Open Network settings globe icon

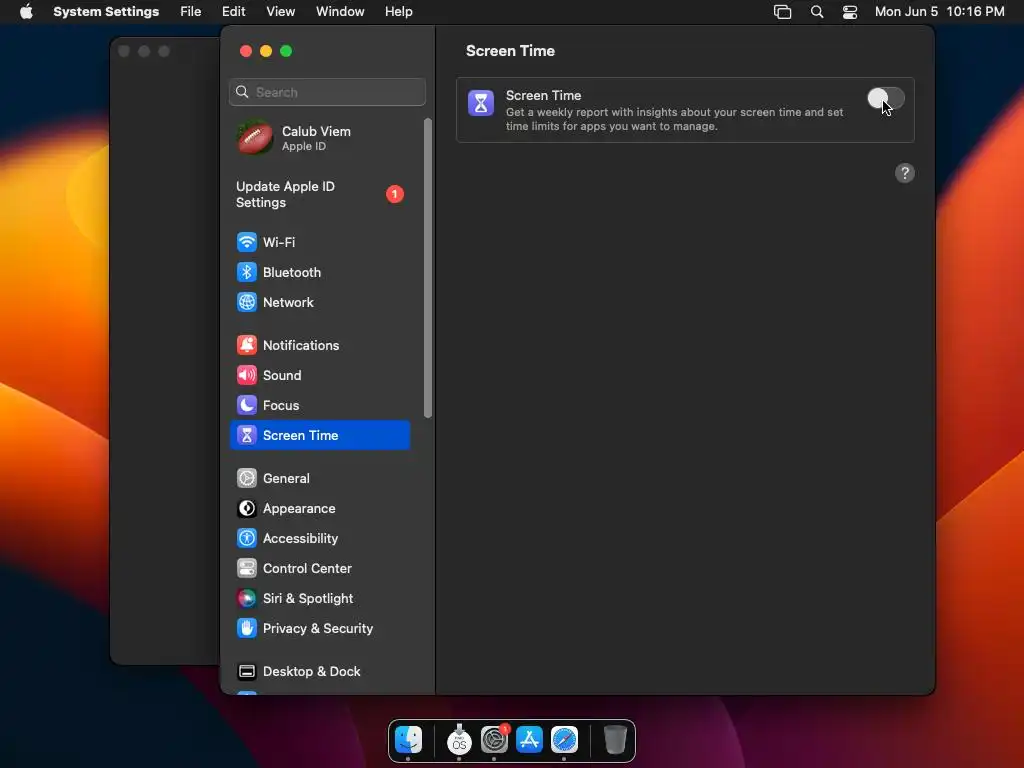tap(246, 302)
